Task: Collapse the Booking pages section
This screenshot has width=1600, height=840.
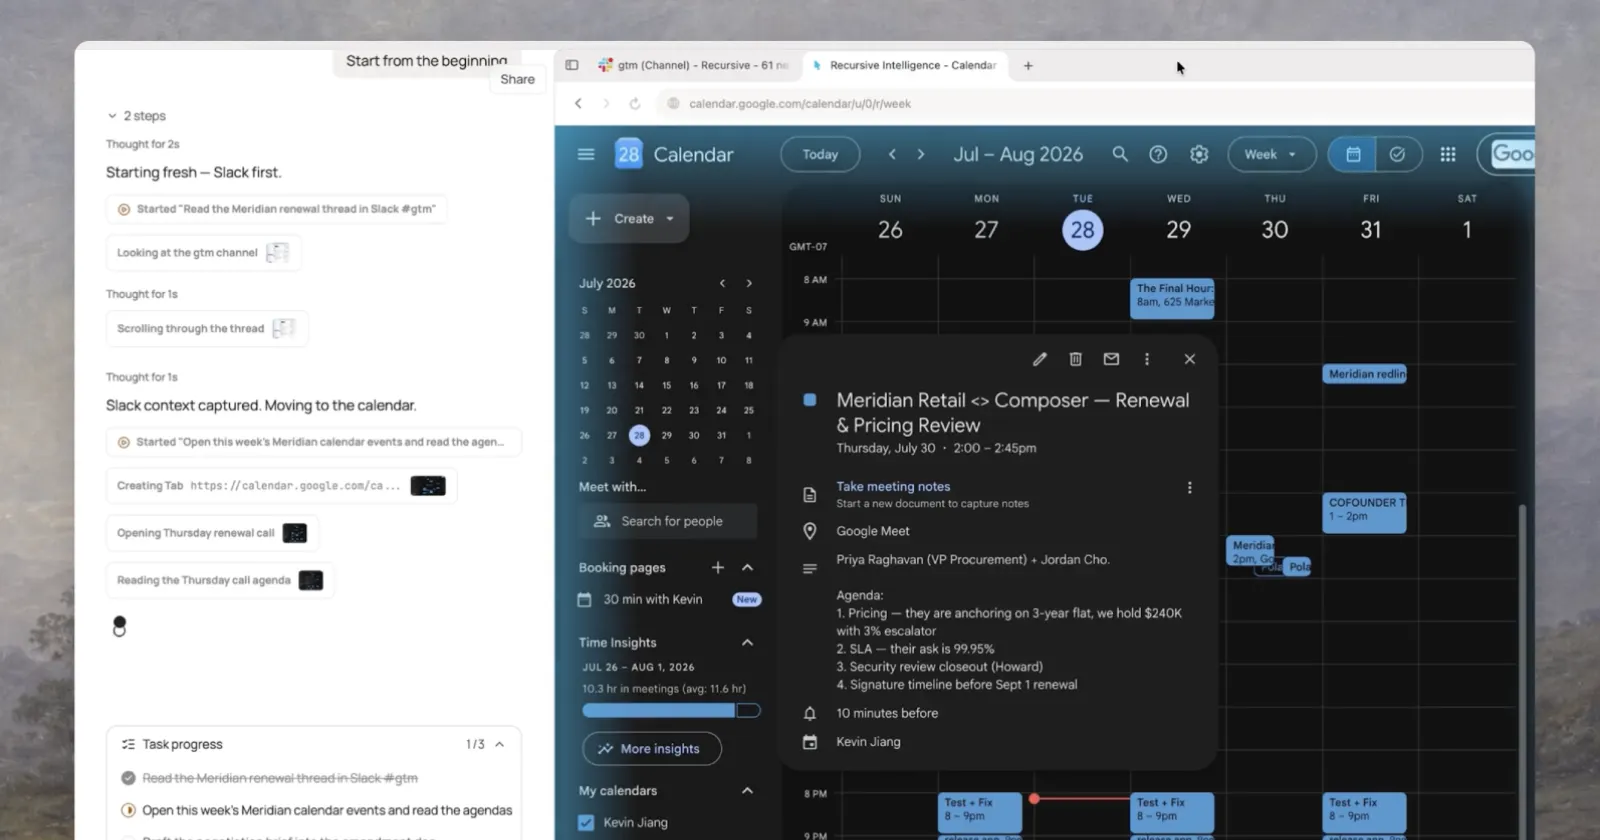Action: pyautogui.click(x=747, y=567)
